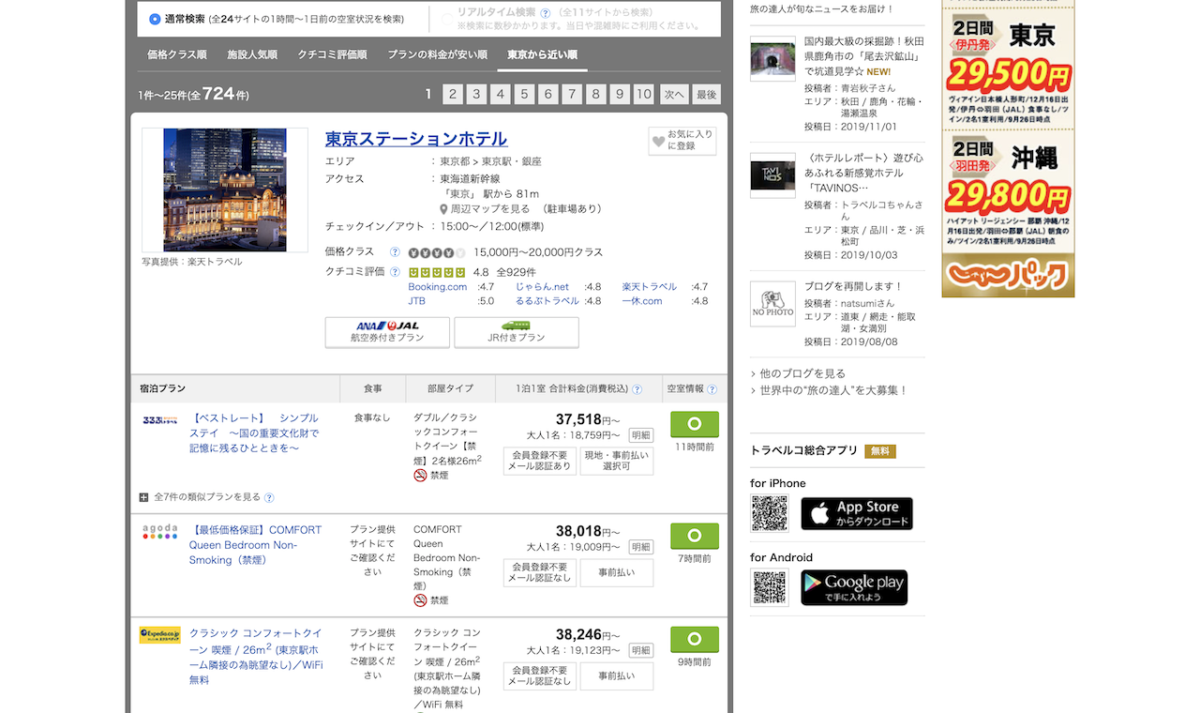Add hotel to favorites お気に入りに登録
The image size is (1200, 713).
[682, 141]
